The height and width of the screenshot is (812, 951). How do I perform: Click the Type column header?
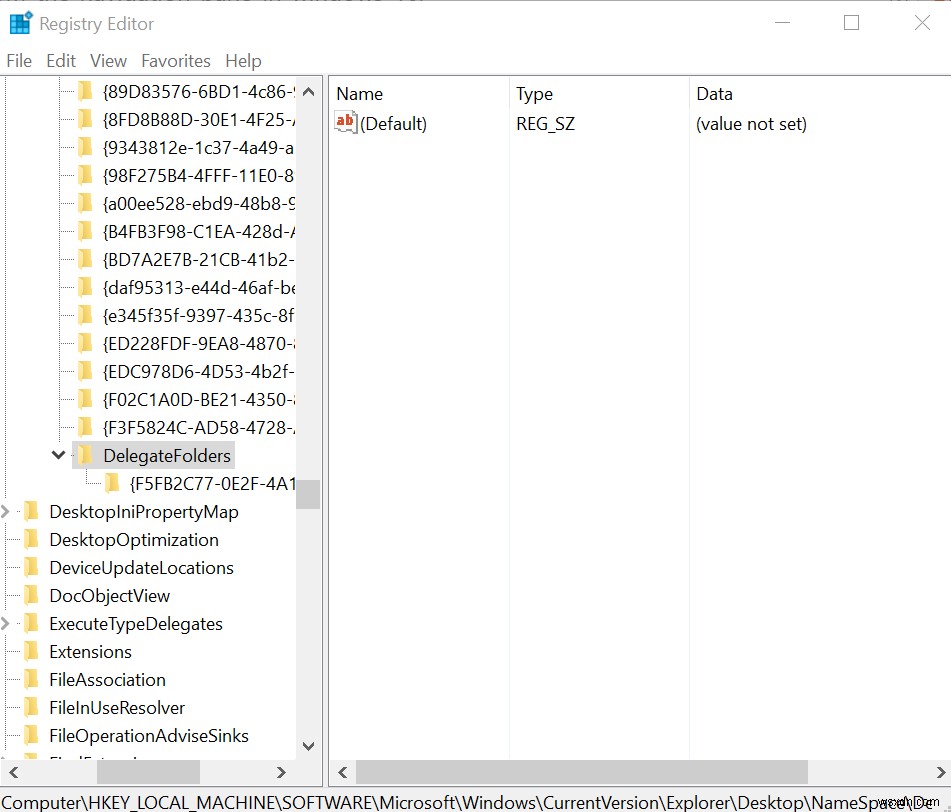pyautogui.click(x=534, y=93)
